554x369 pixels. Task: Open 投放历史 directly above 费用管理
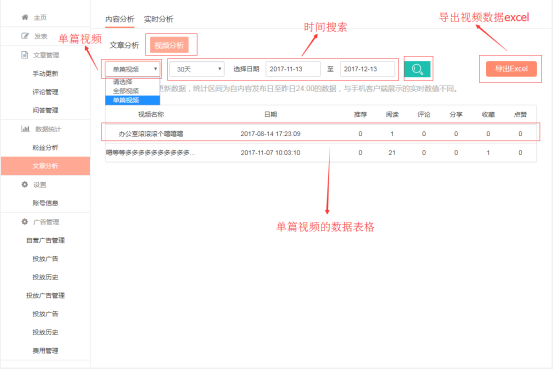[x=45, y=332]
